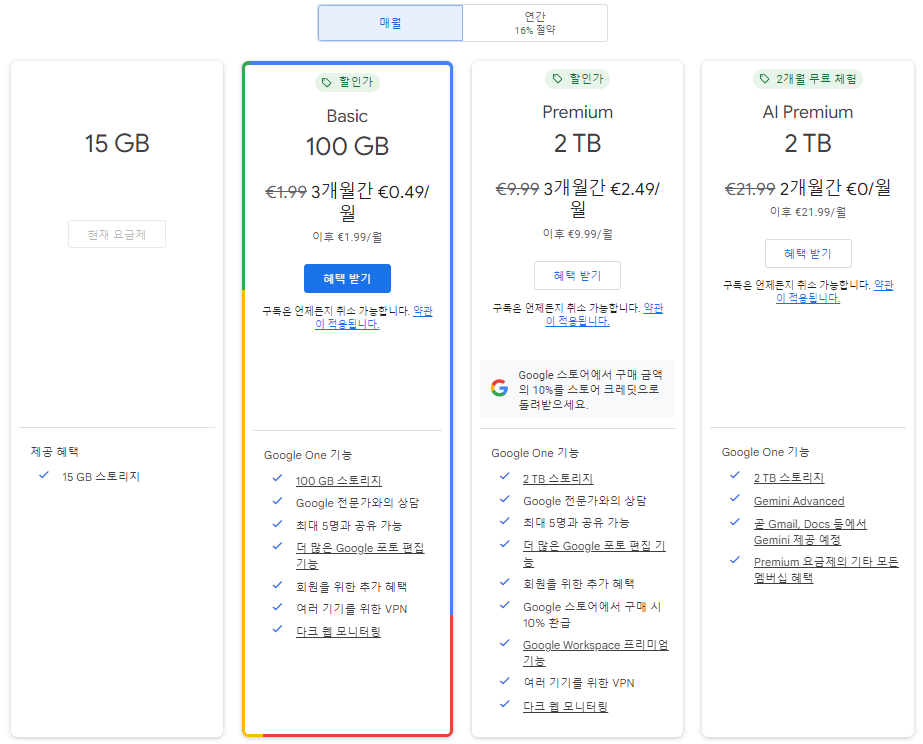Switch to the 매월 monthly billing tab
This screenshot has width=923, height=744.
pos(390,23)
